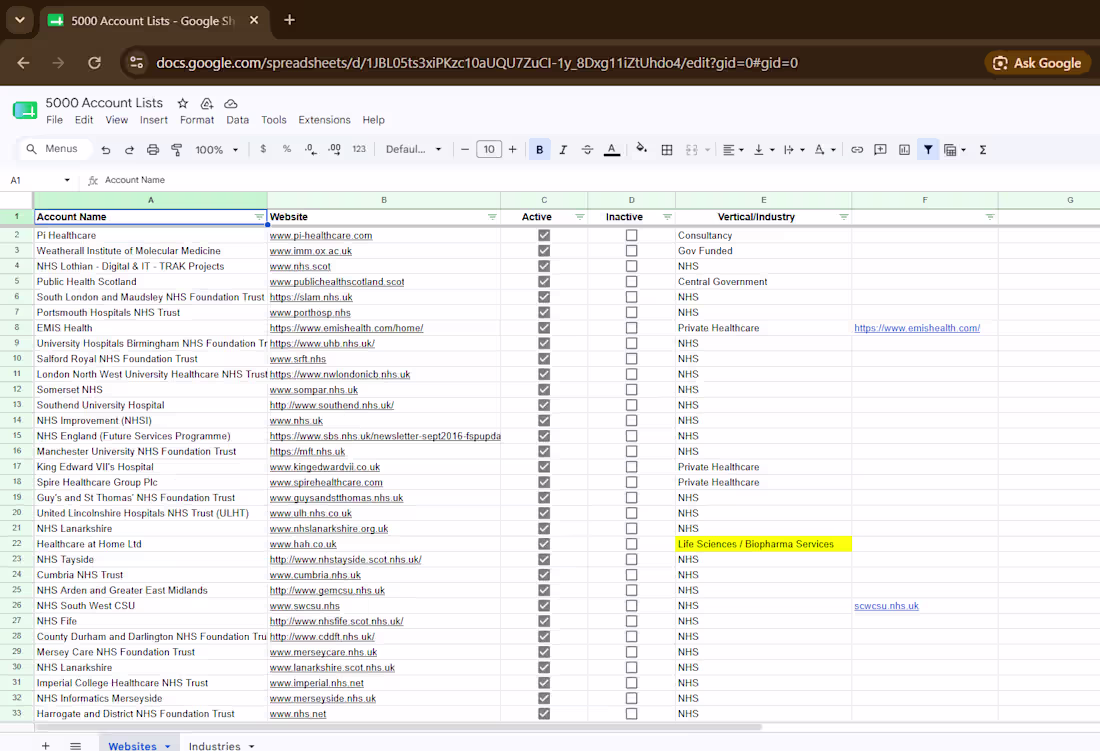The image size is (1100, 751).
Task: Star the 5000 Account Lists document
Action: 183,103
